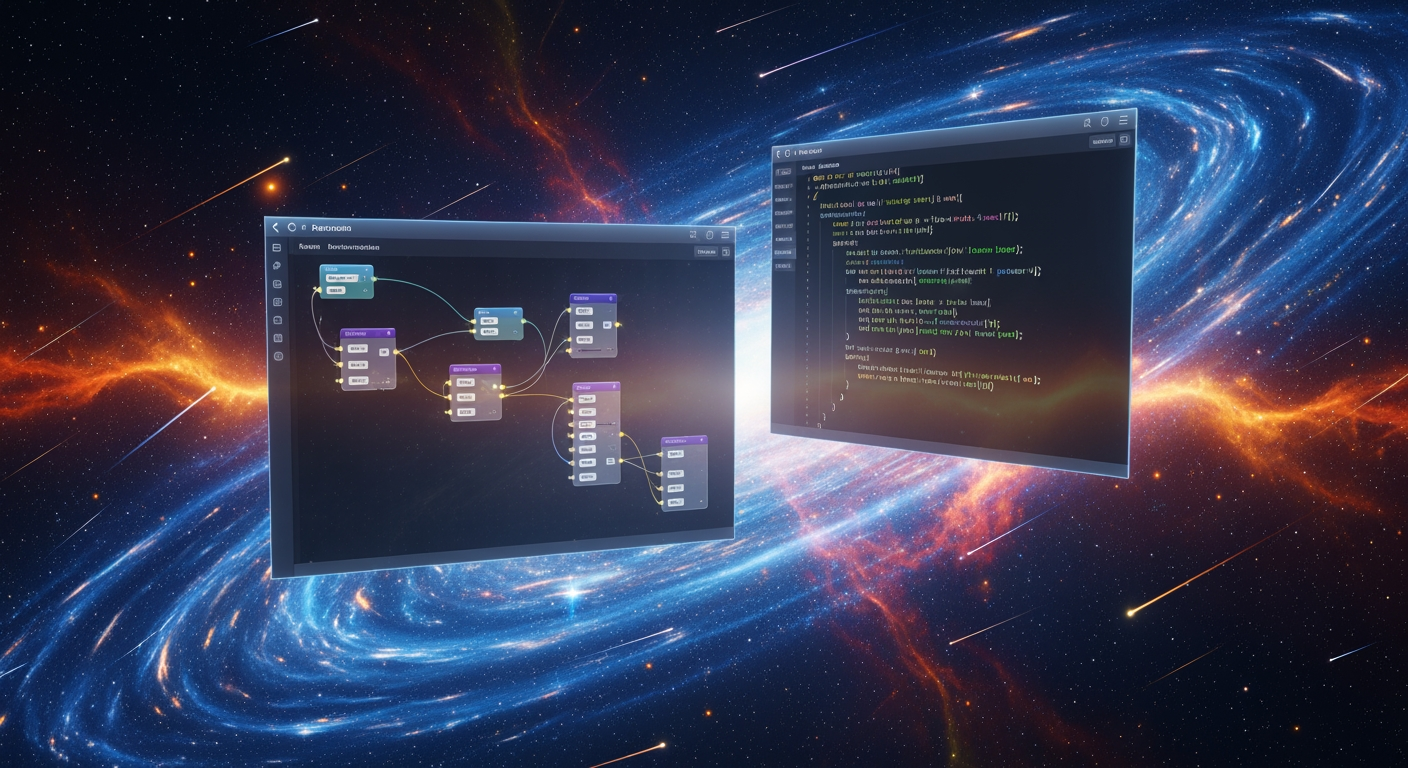The width and height of the screenshot is (1408, 768).
Task: Click the back arrow in the node editor window
Action: (x=275, y=228)
